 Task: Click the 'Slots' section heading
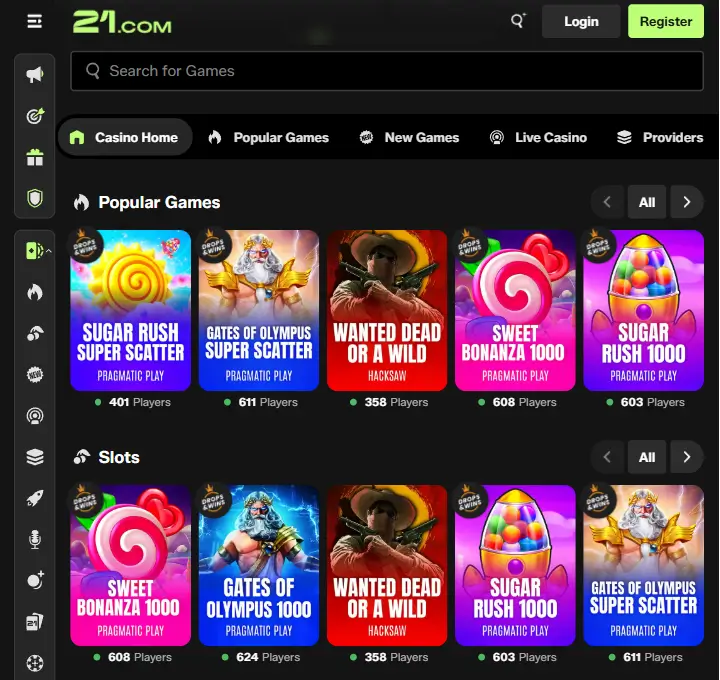tap(119, 457)
